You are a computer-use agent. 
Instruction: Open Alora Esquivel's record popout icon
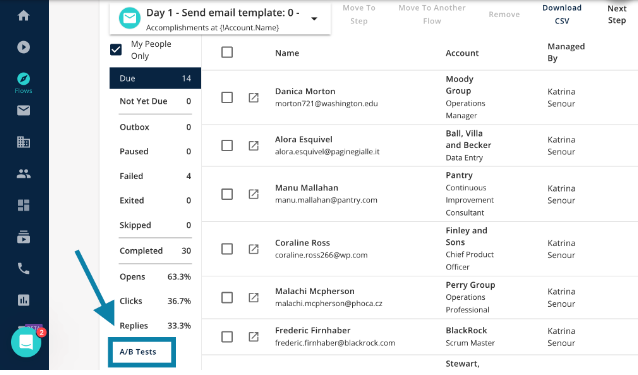click(253, 146)
